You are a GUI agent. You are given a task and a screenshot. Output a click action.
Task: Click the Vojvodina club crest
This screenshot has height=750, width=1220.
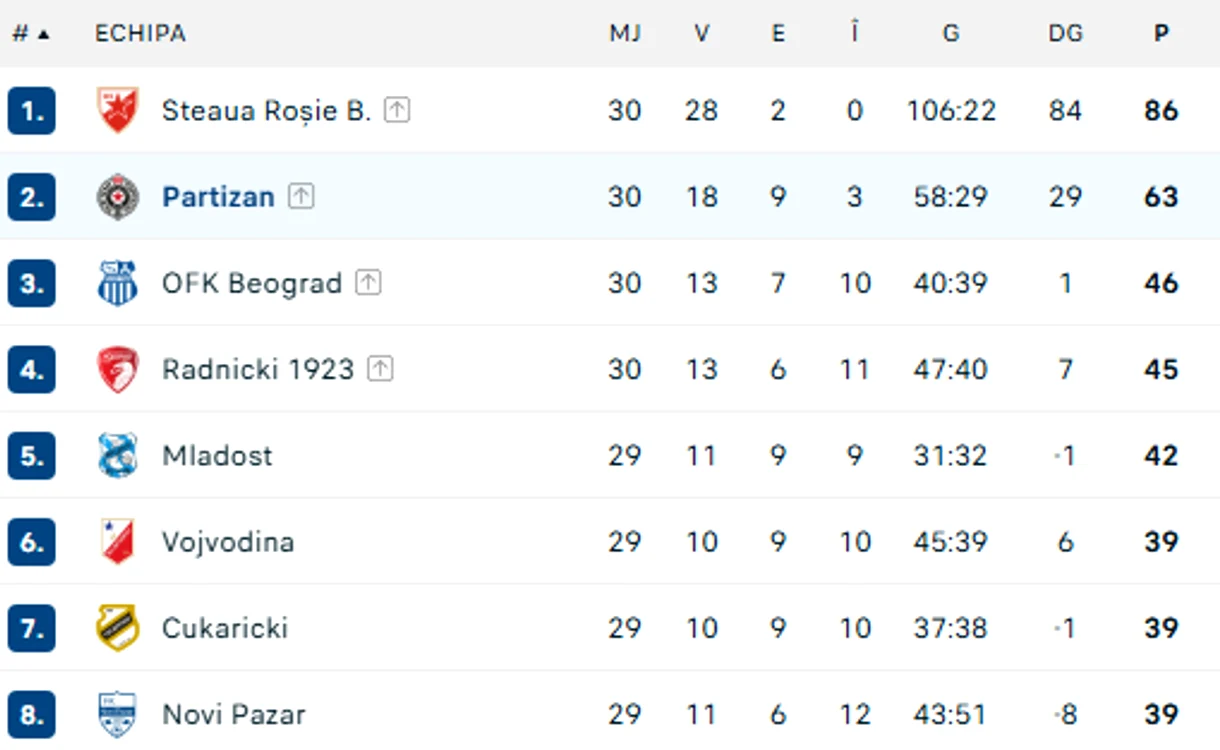click(x=117, y=541)
